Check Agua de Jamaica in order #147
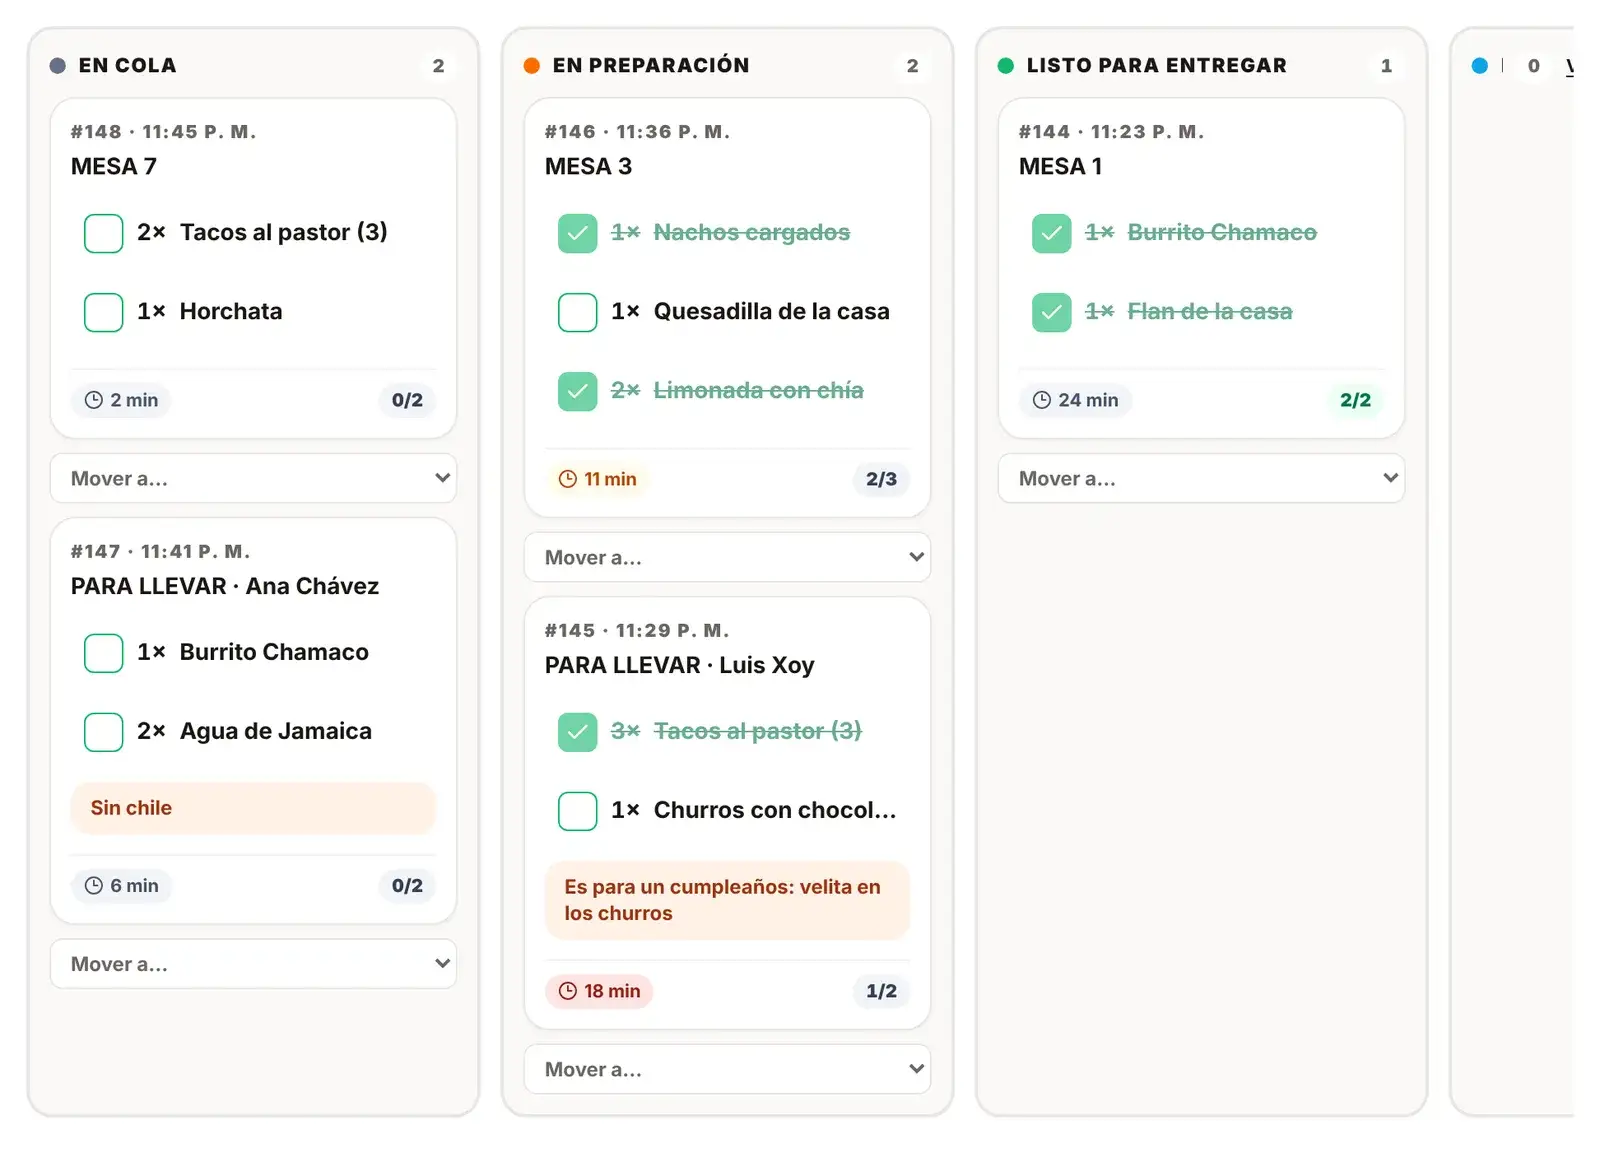 click(x=103, y=732)
